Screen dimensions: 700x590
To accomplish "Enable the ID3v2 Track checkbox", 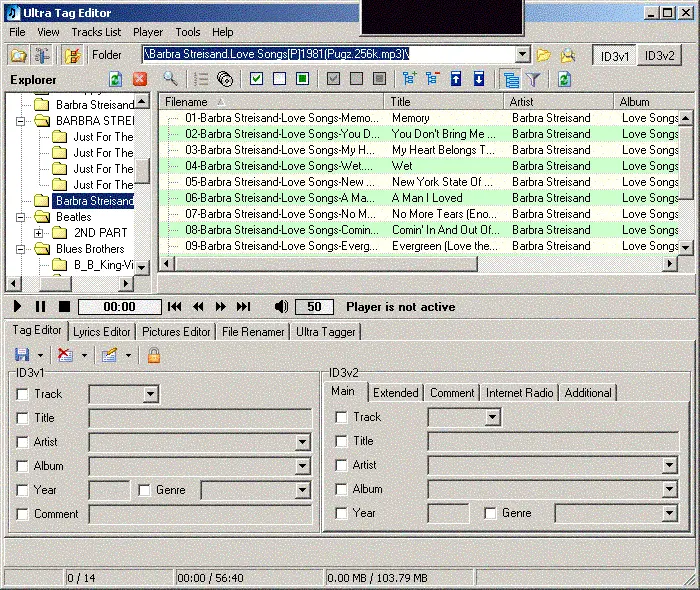I will pyautogui.click(x=341, y=417).
